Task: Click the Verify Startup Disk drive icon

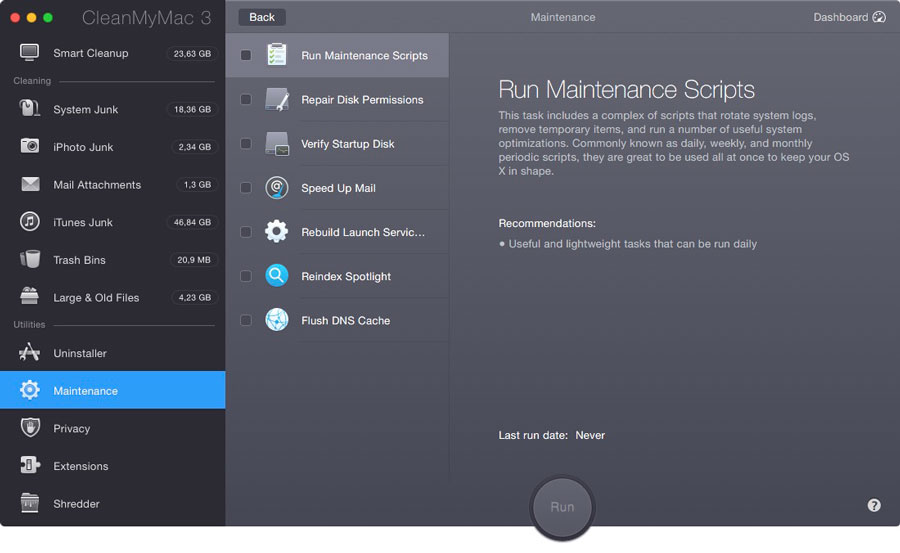Action: point(277,144)
